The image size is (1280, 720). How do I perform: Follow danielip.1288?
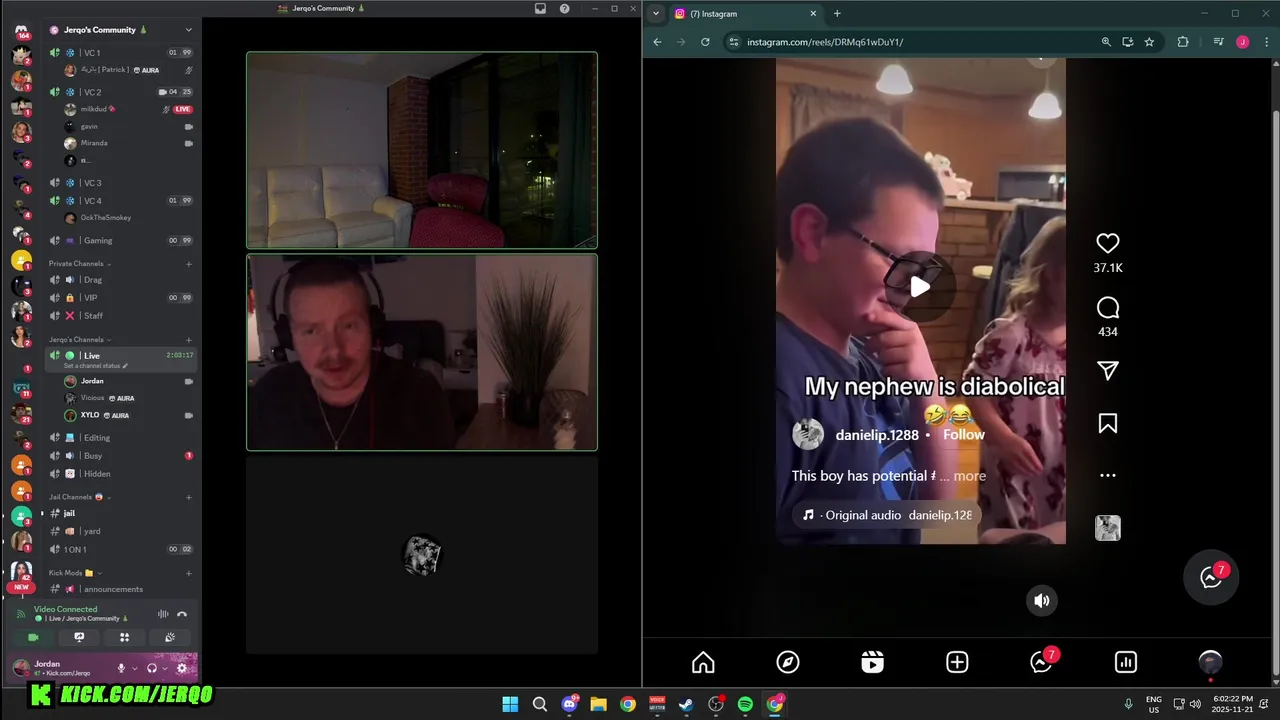tap(964, 435)
